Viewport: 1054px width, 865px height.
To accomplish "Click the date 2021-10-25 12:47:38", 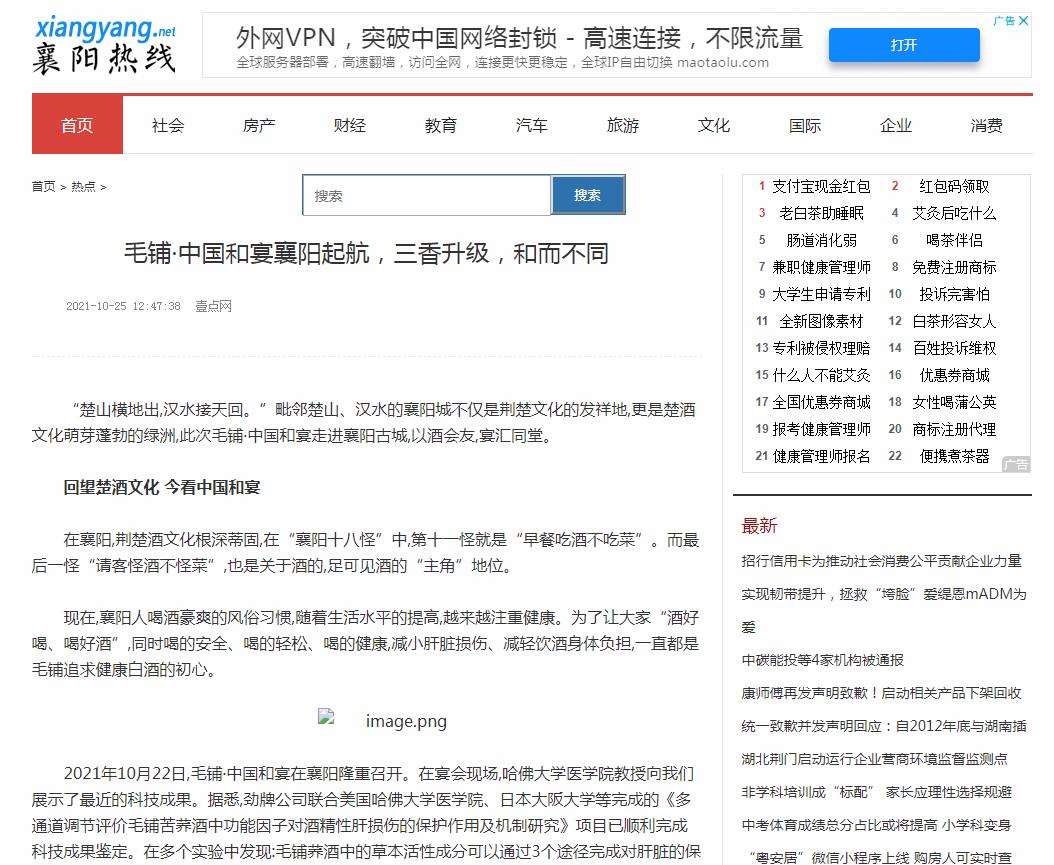I will click(x=123, y=306).
